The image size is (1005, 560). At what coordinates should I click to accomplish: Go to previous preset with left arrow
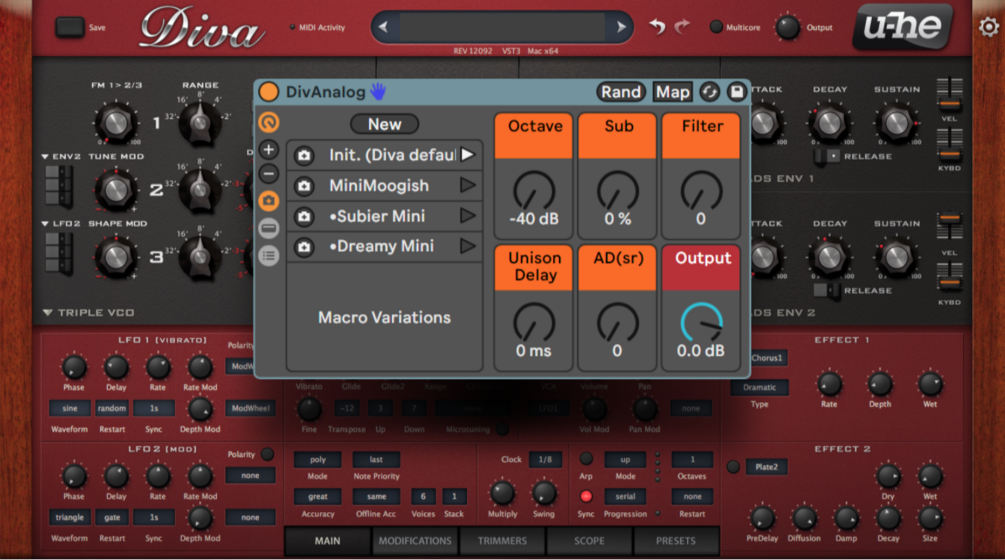click(x=383, y=27)
